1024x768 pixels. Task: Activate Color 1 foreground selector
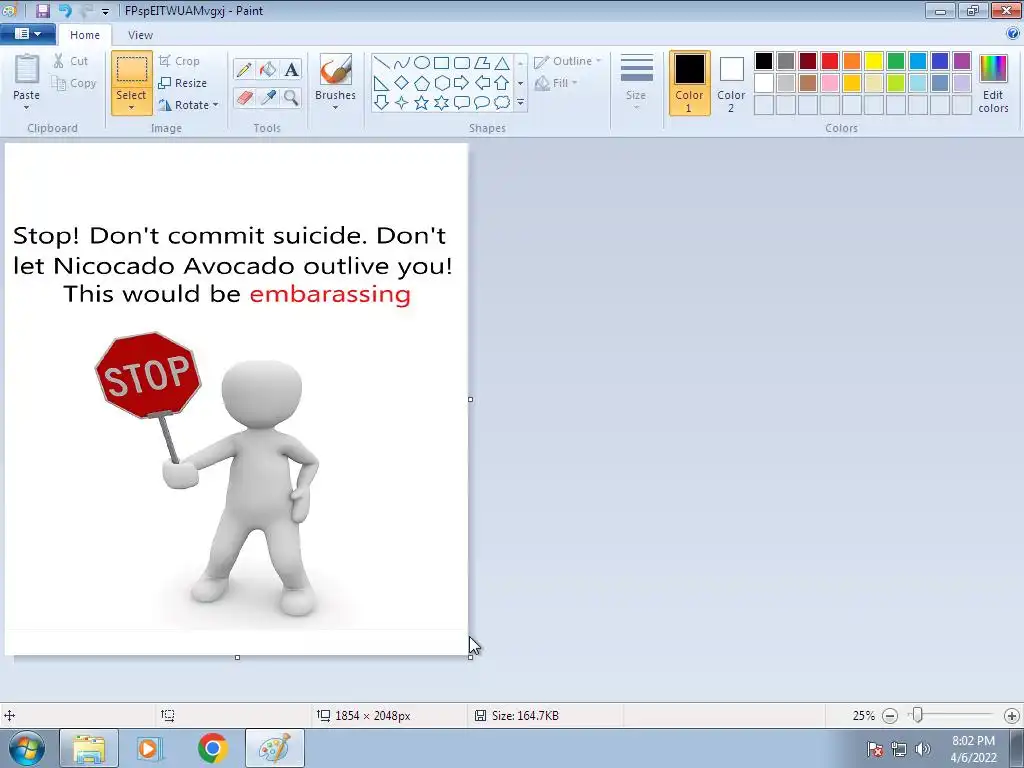(690, 83)
